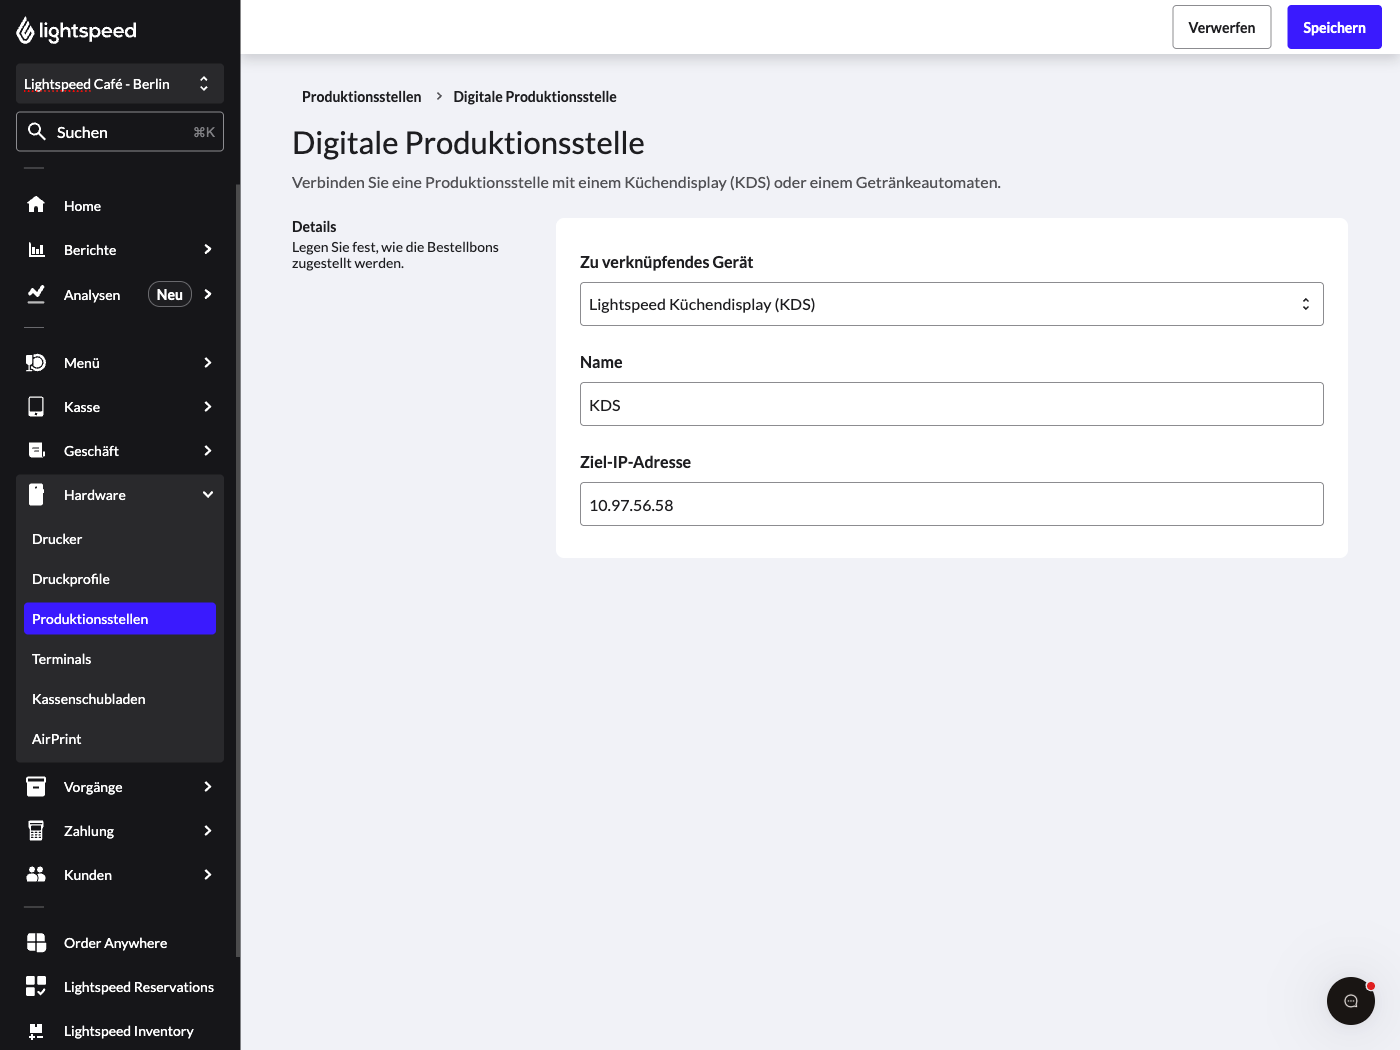Click the Lightspeed Reservations icon
The image size is (1400, 1050).
click(x=36, y=986)
